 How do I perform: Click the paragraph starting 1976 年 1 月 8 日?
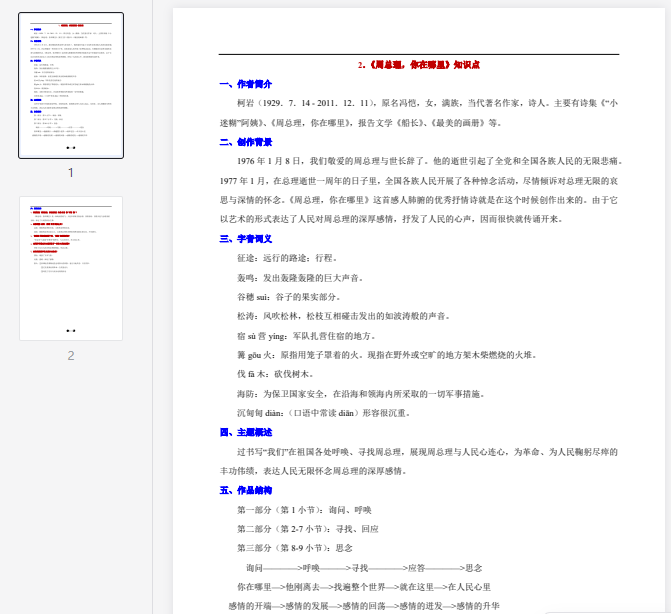click(x=420, y=161)
